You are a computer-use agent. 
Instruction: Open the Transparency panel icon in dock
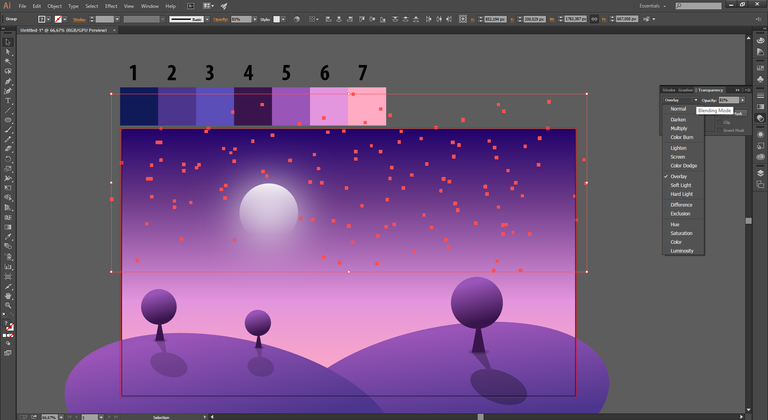760,118
